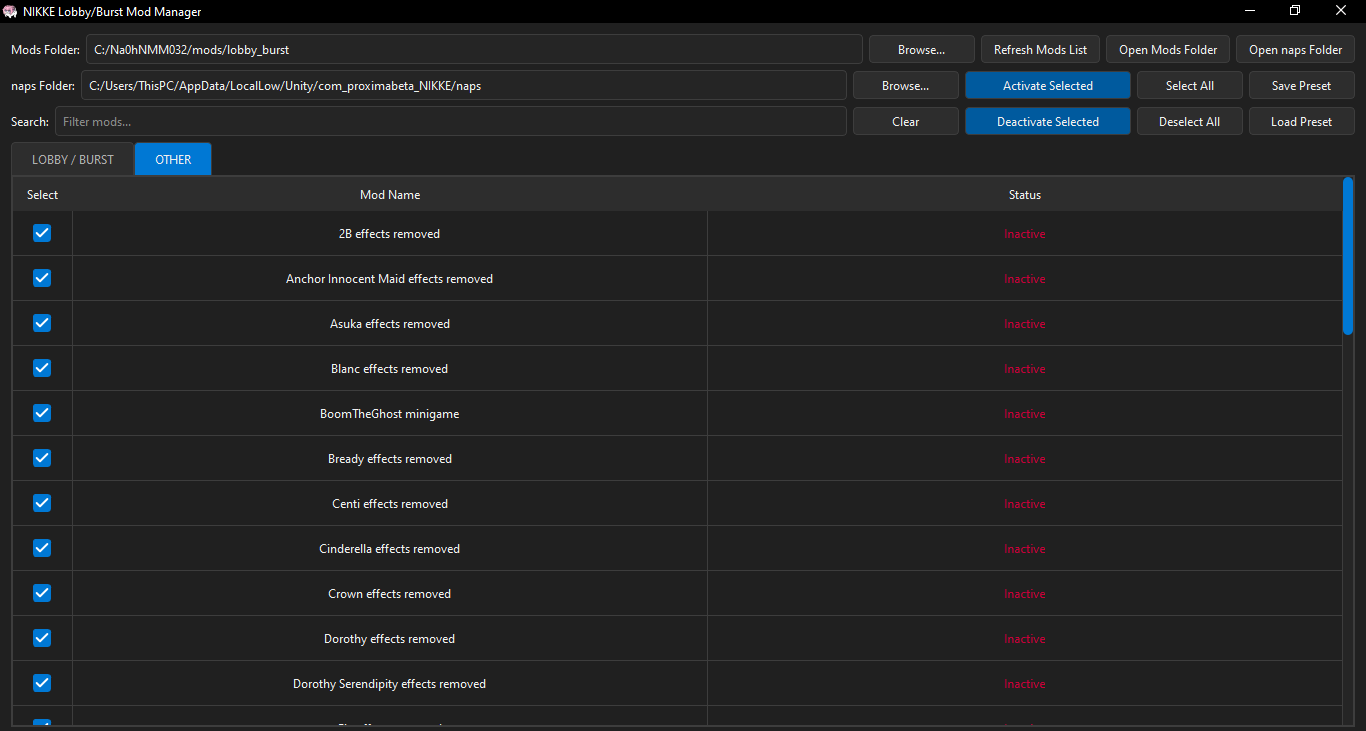Select the OTHER tab

(x=172, y=158)
